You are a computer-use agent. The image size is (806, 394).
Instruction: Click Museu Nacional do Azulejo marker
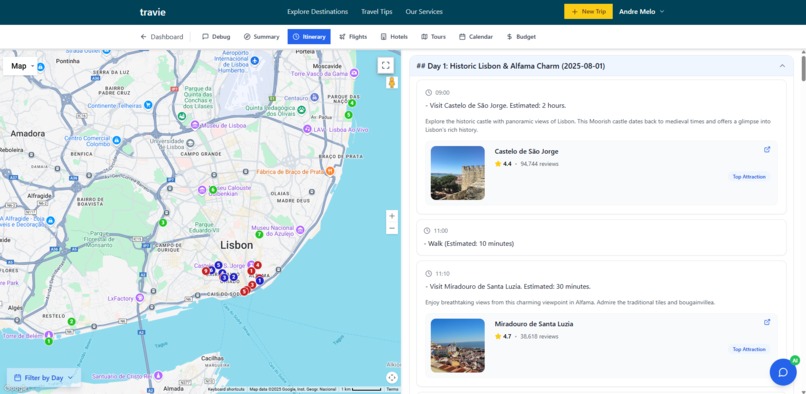300,230
